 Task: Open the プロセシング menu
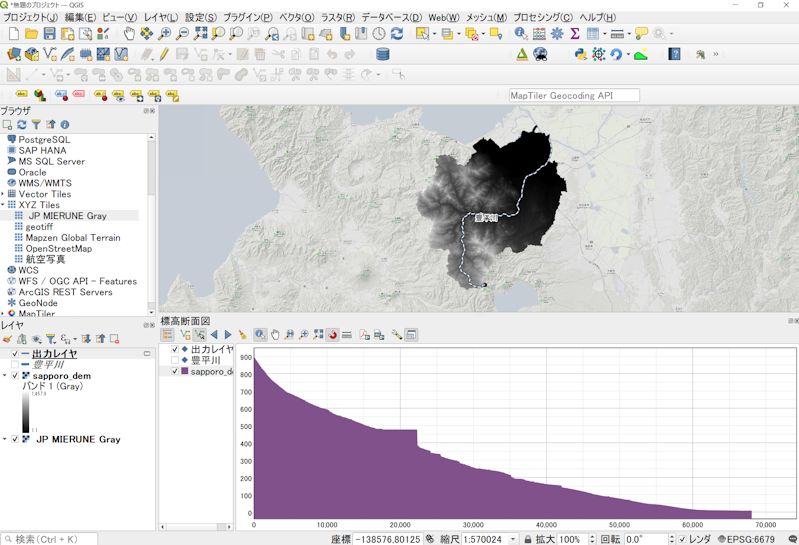(x=543, y=17)
